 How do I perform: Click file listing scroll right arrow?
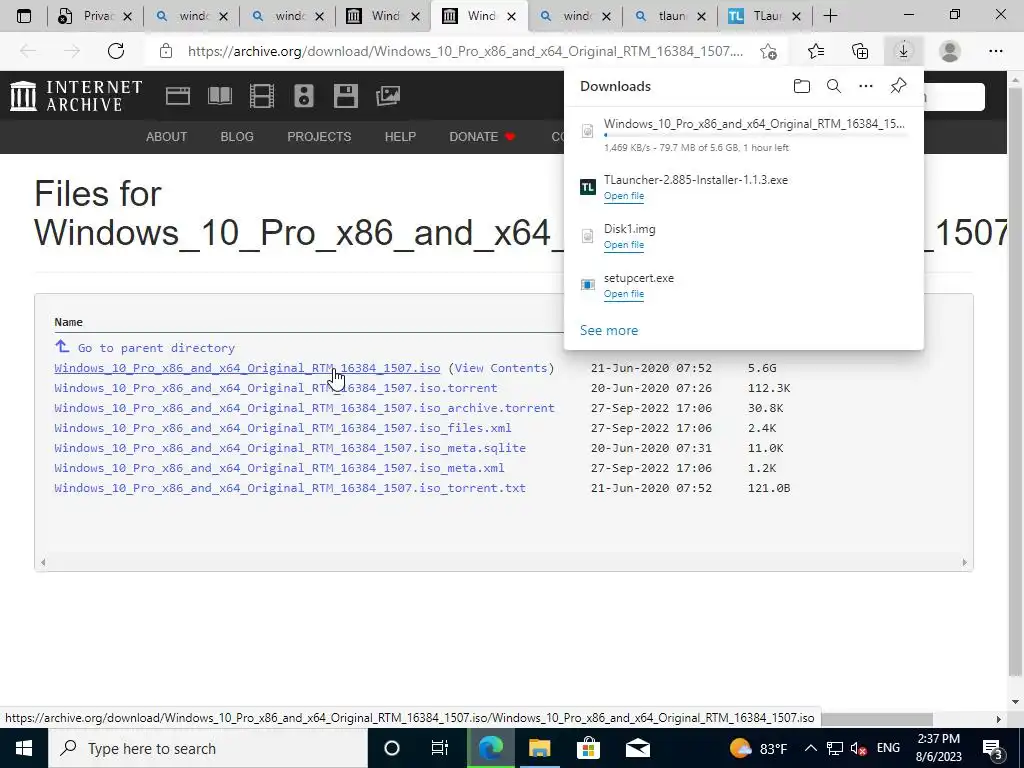[964, 562]
